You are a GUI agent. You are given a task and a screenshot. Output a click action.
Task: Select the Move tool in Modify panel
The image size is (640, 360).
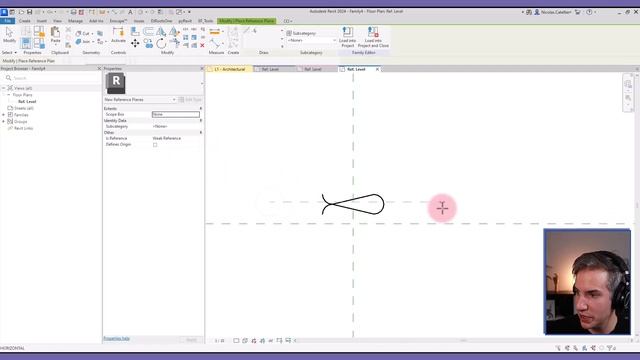pos(135,42)
